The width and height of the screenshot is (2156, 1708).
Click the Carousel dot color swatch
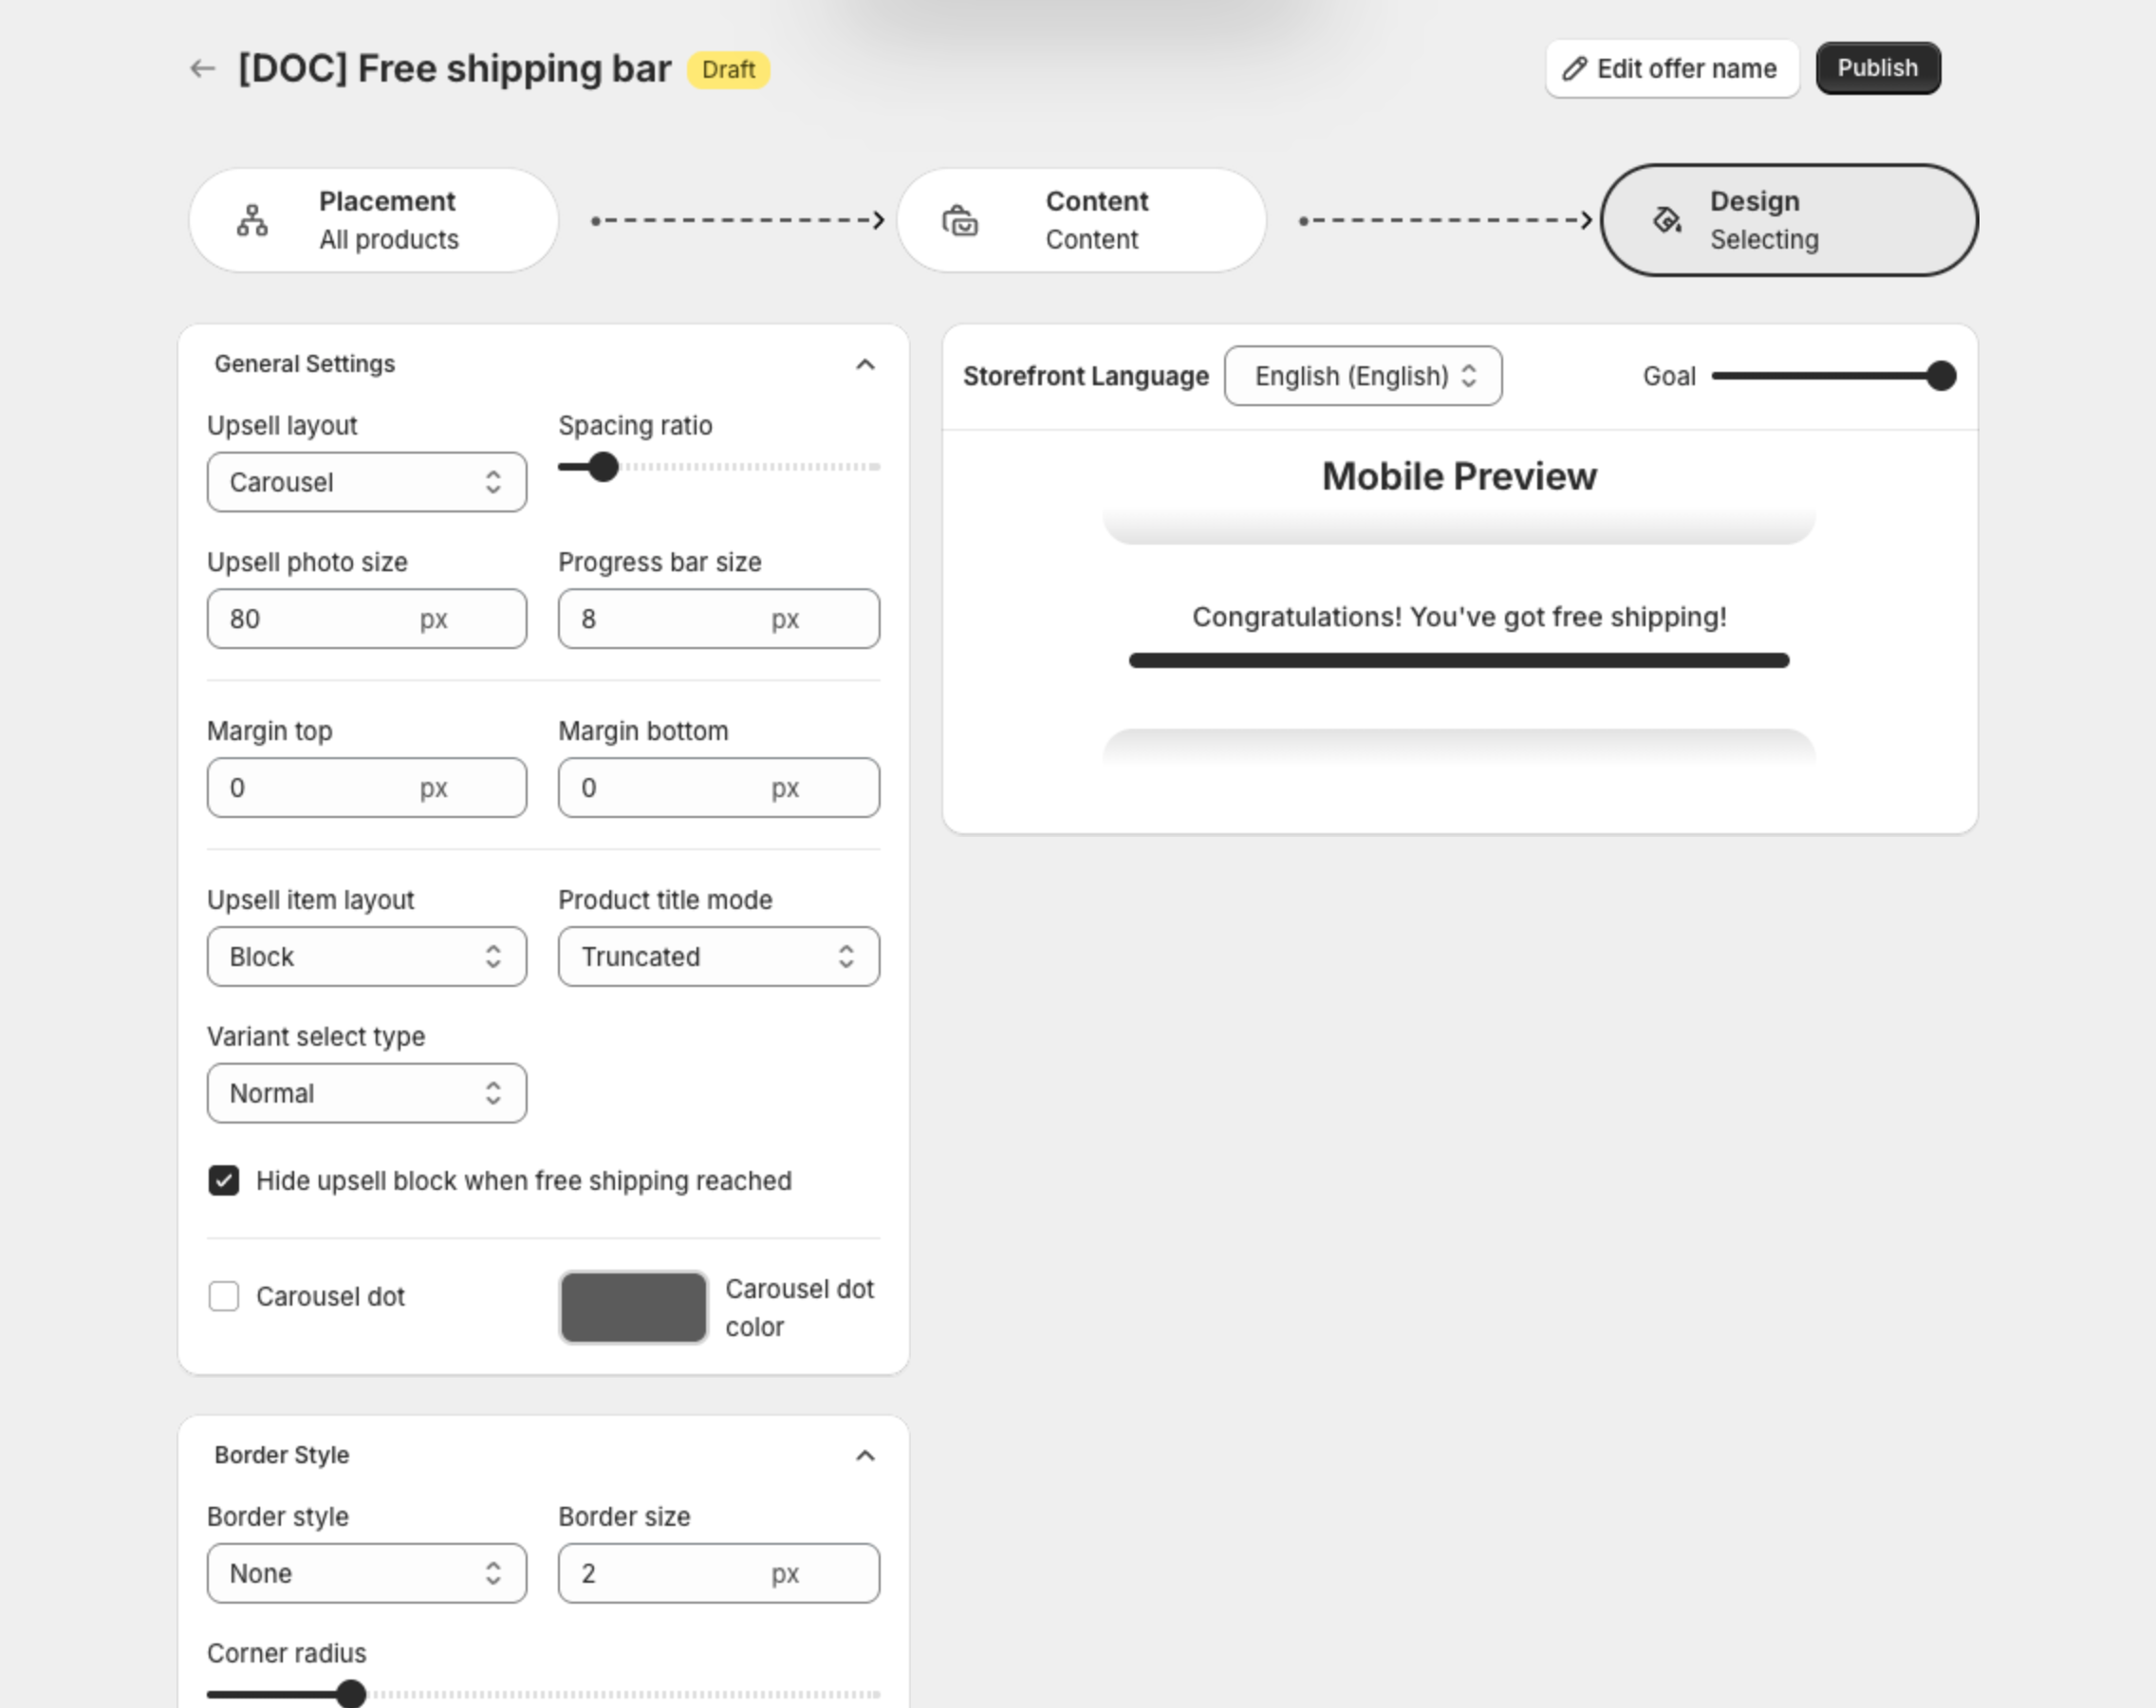point(633,1307)
